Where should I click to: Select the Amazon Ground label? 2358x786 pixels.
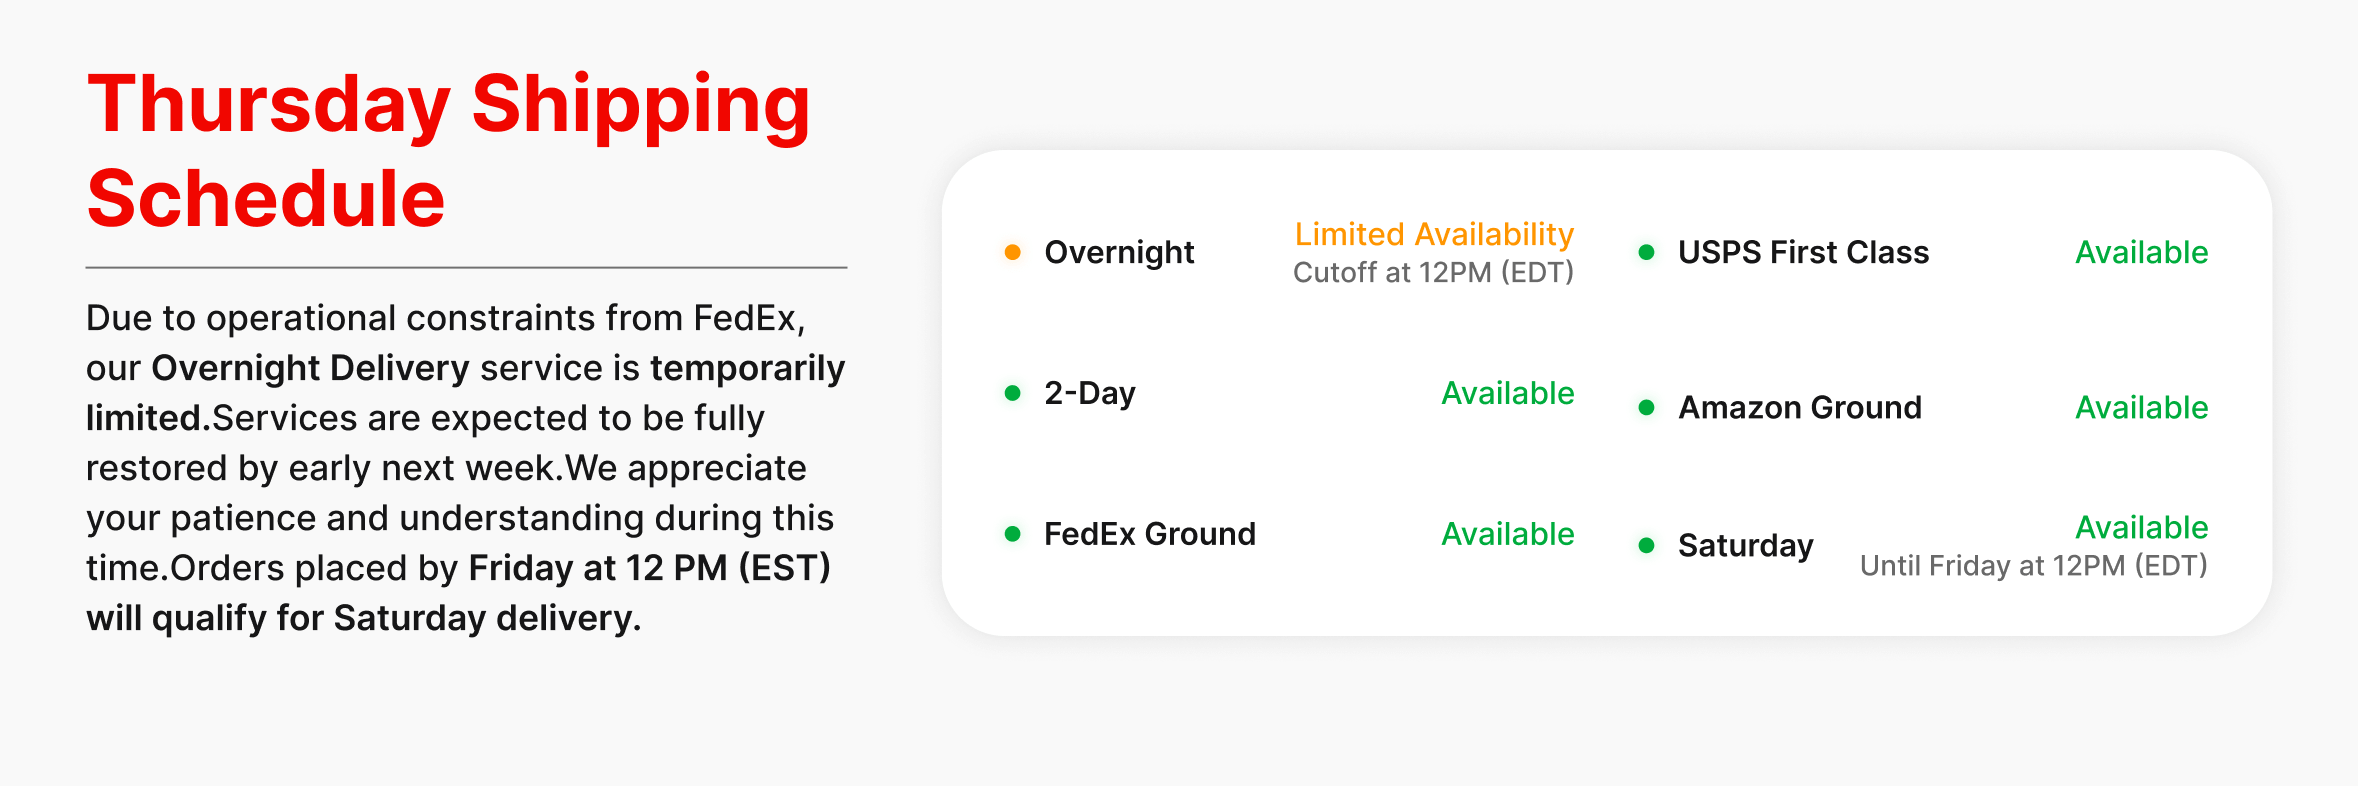point(1799,407)
